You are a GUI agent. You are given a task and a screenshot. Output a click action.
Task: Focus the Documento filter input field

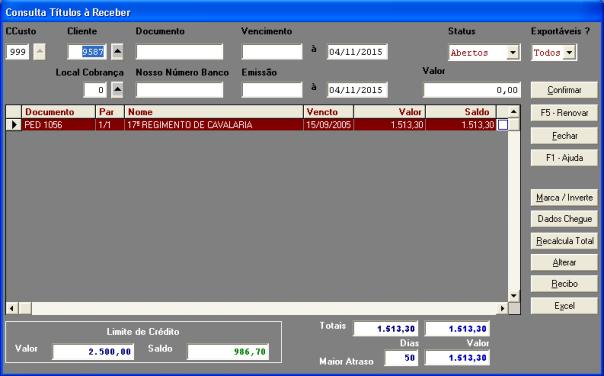pyautogui.click(x=180, y=52)
